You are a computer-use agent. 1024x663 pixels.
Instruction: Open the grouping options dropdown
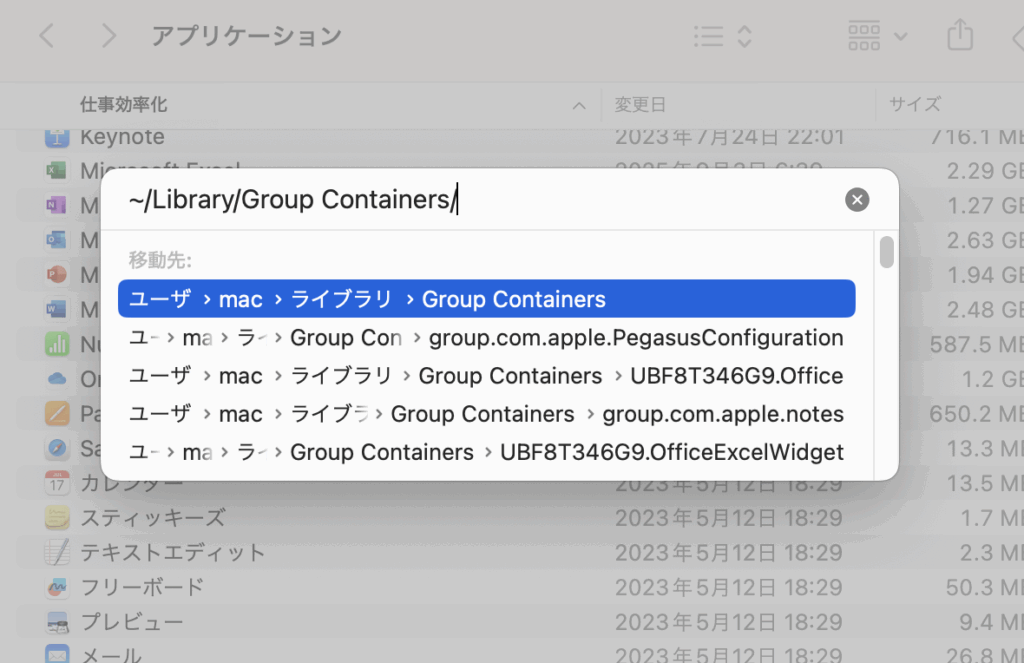point(877,36)
